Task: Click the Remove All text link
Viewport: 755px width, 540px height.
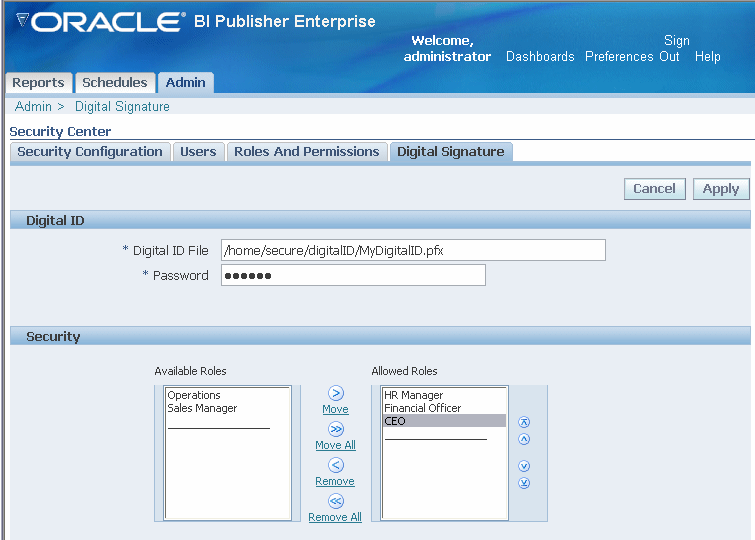Action: (x=335, y=517)
